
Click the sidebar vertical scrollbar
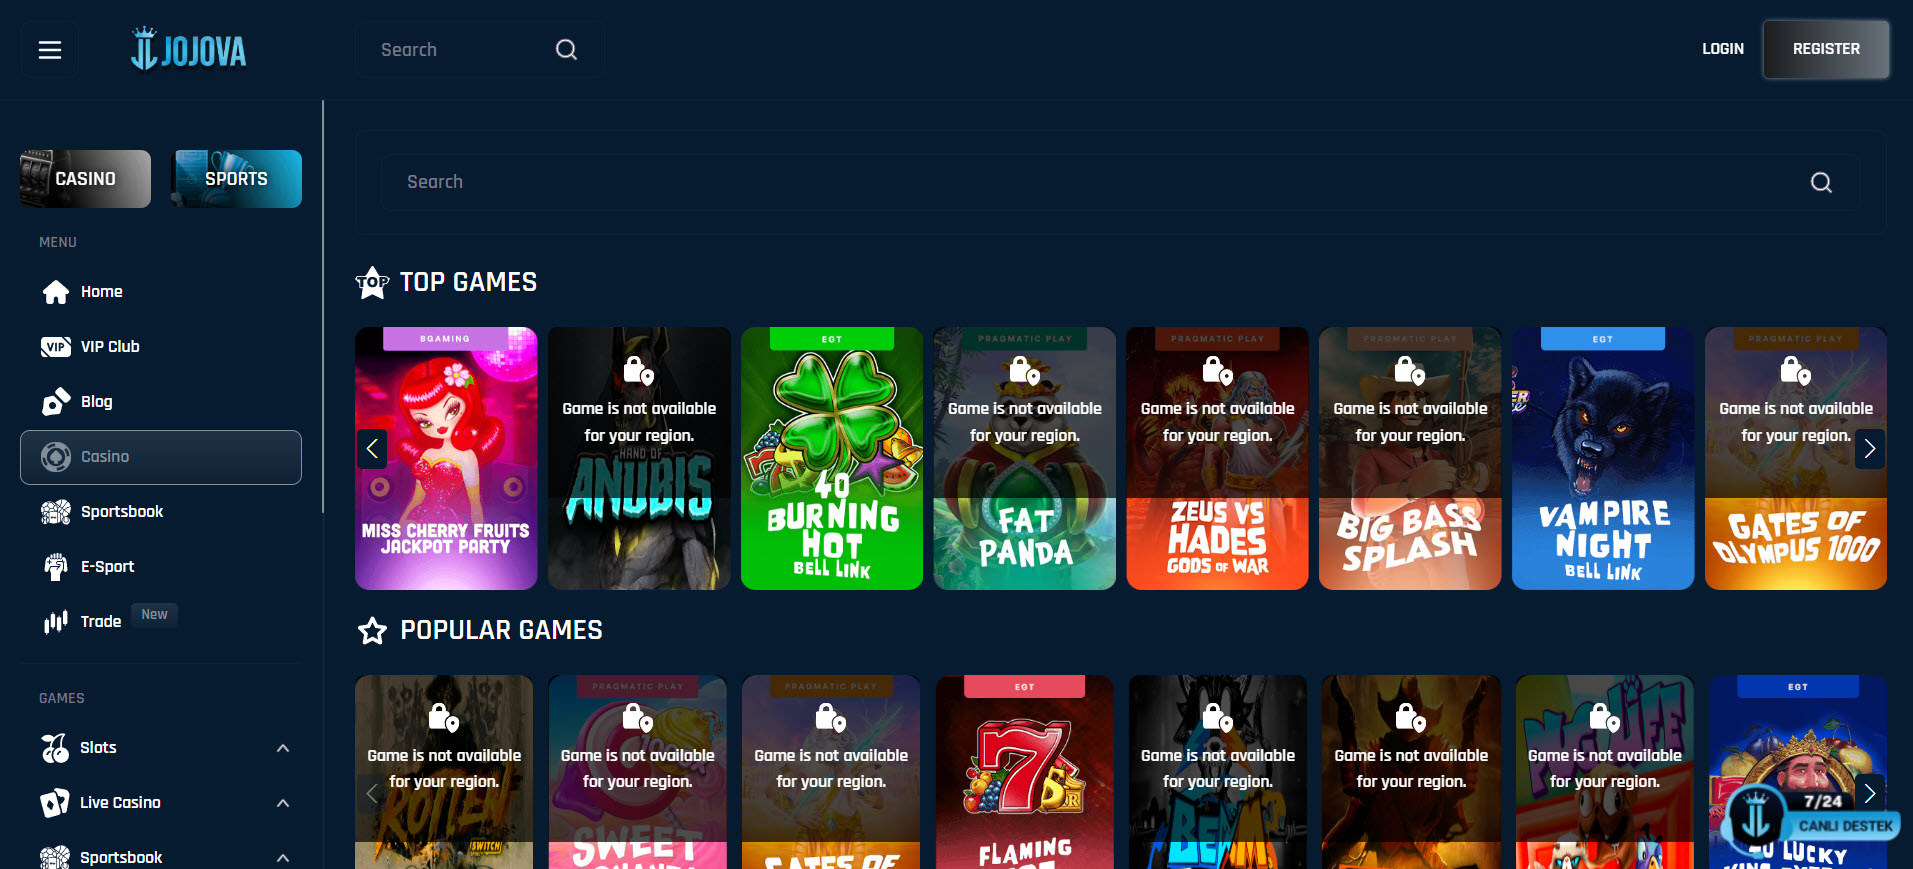[x=323, y=306]
